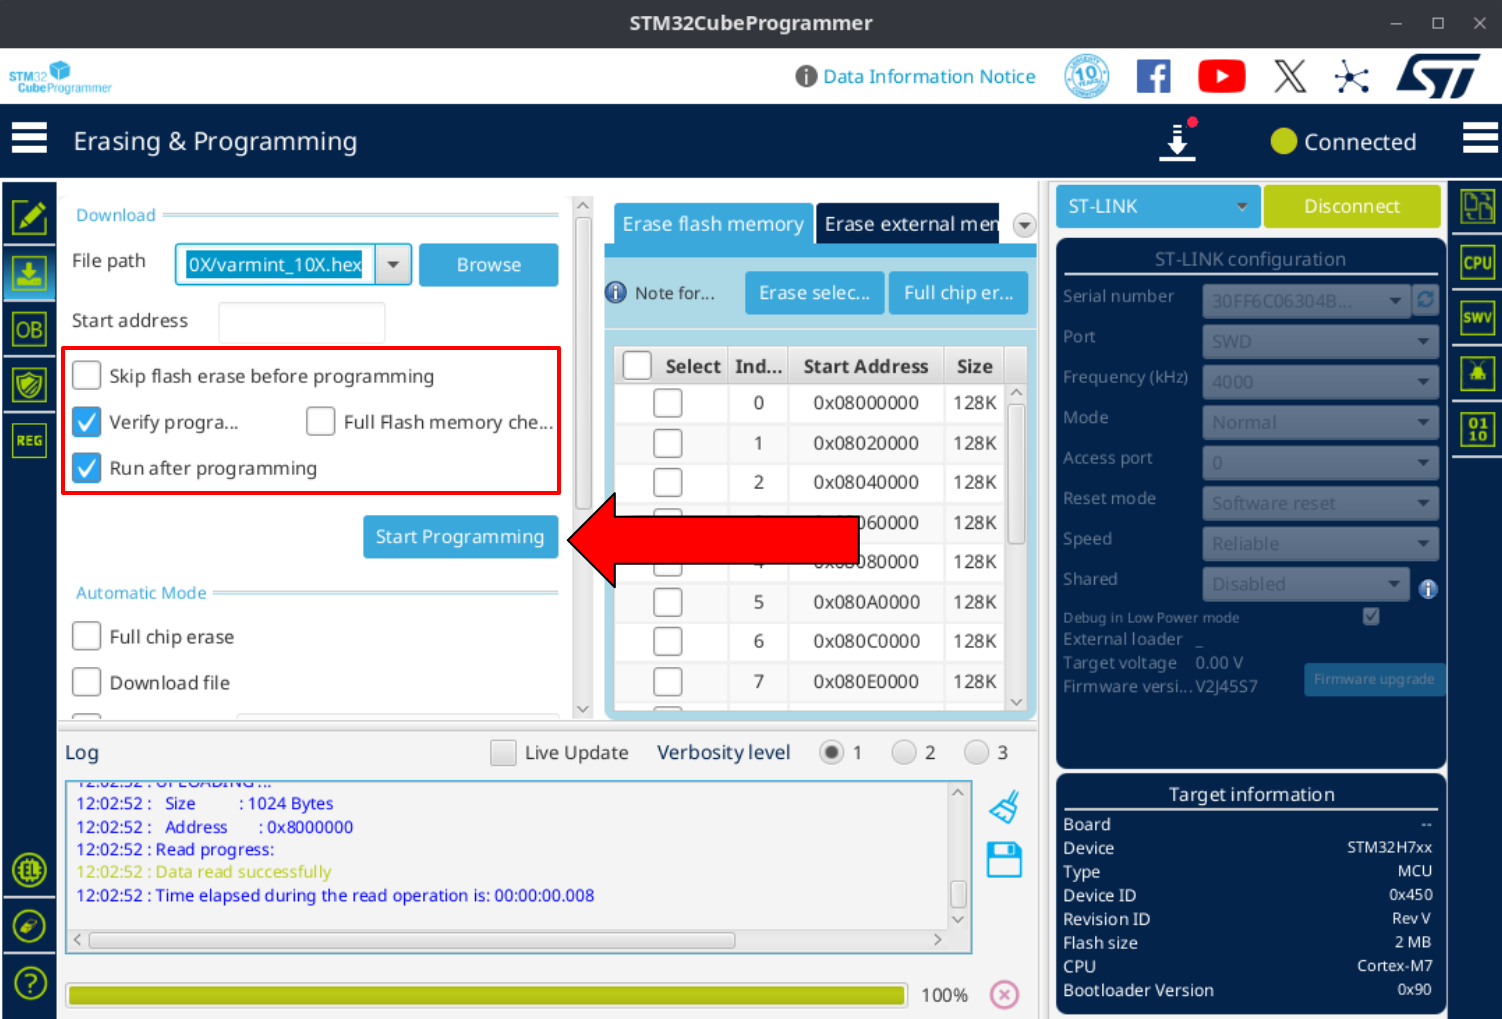Viewport: 1502px width, 1019px height.
Task: Switch to Erase external memory tab
Action: click(910, 224)
